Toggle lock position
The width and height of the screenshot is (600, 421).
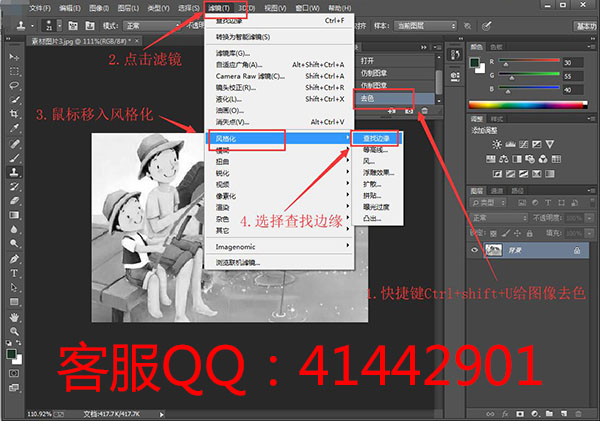517,233
